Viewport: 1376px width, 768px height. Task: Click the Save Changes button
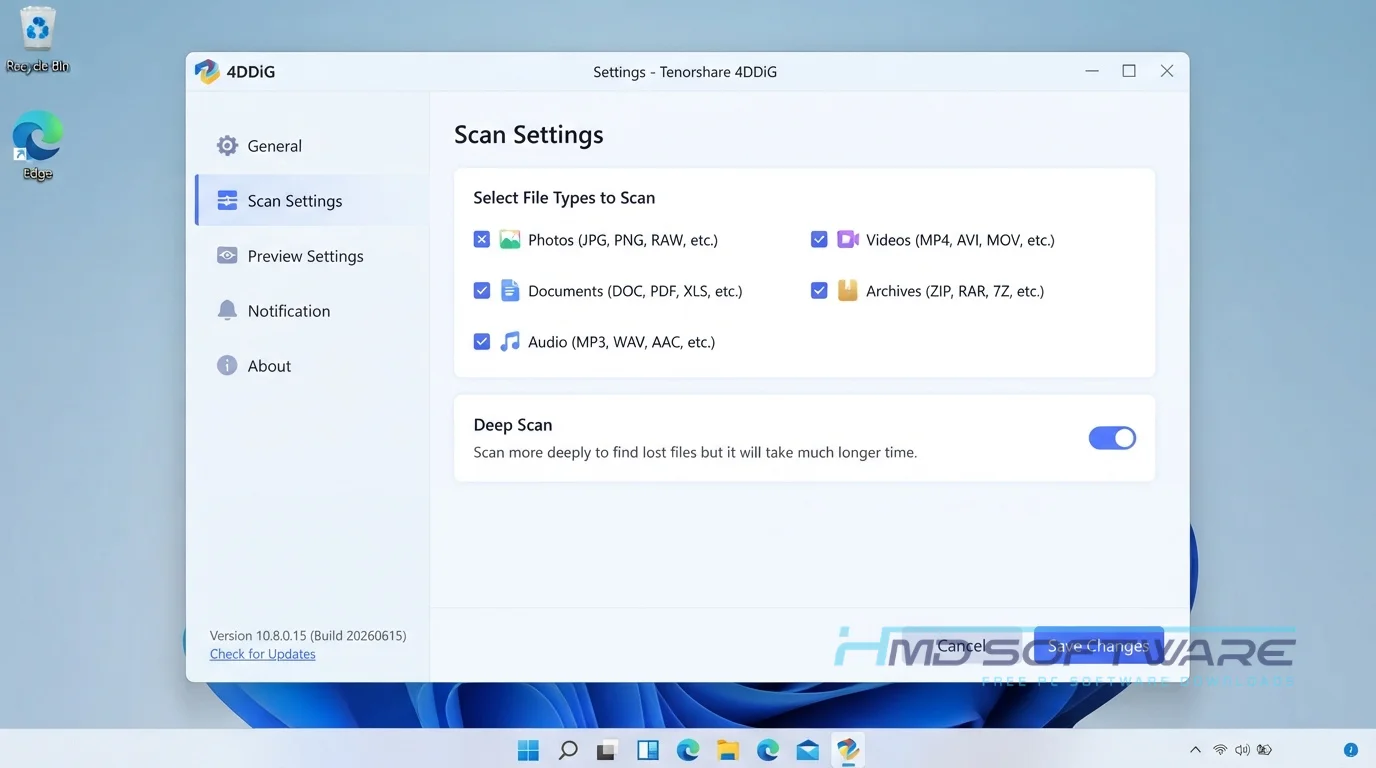pos(1098,646)
